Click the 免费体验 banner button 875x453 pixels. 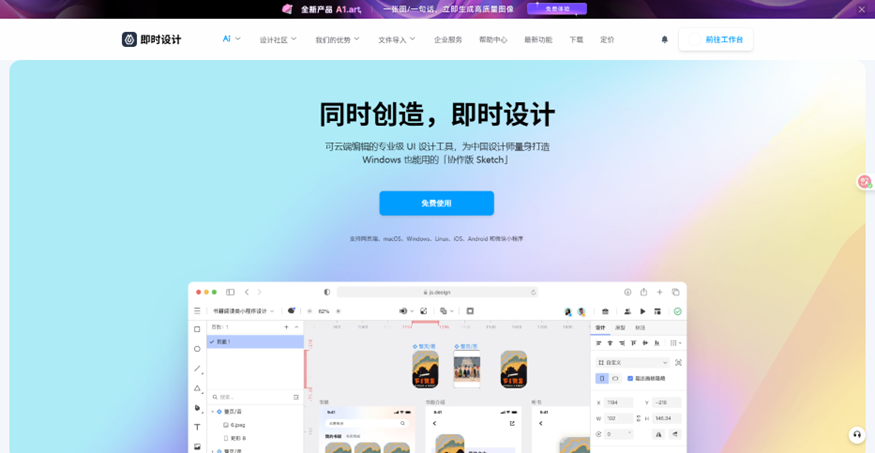coord(557,9)
